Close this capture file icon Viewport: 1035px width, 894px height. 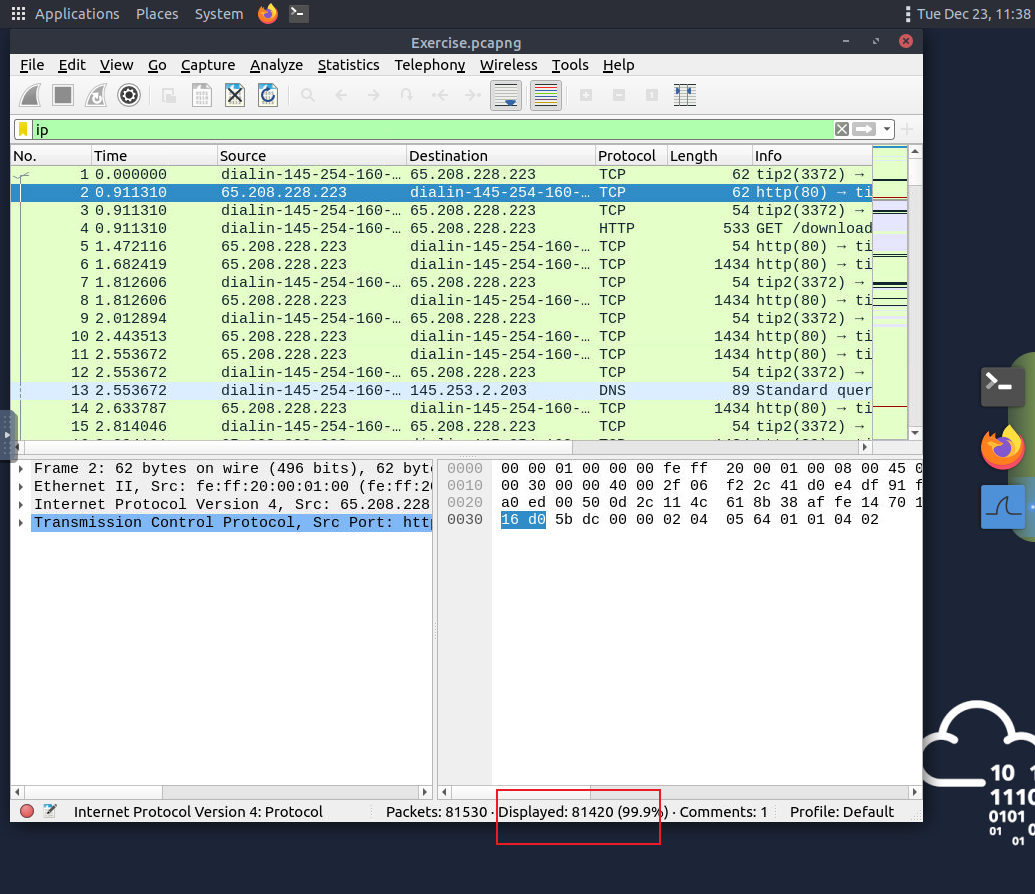coord(235,96)
